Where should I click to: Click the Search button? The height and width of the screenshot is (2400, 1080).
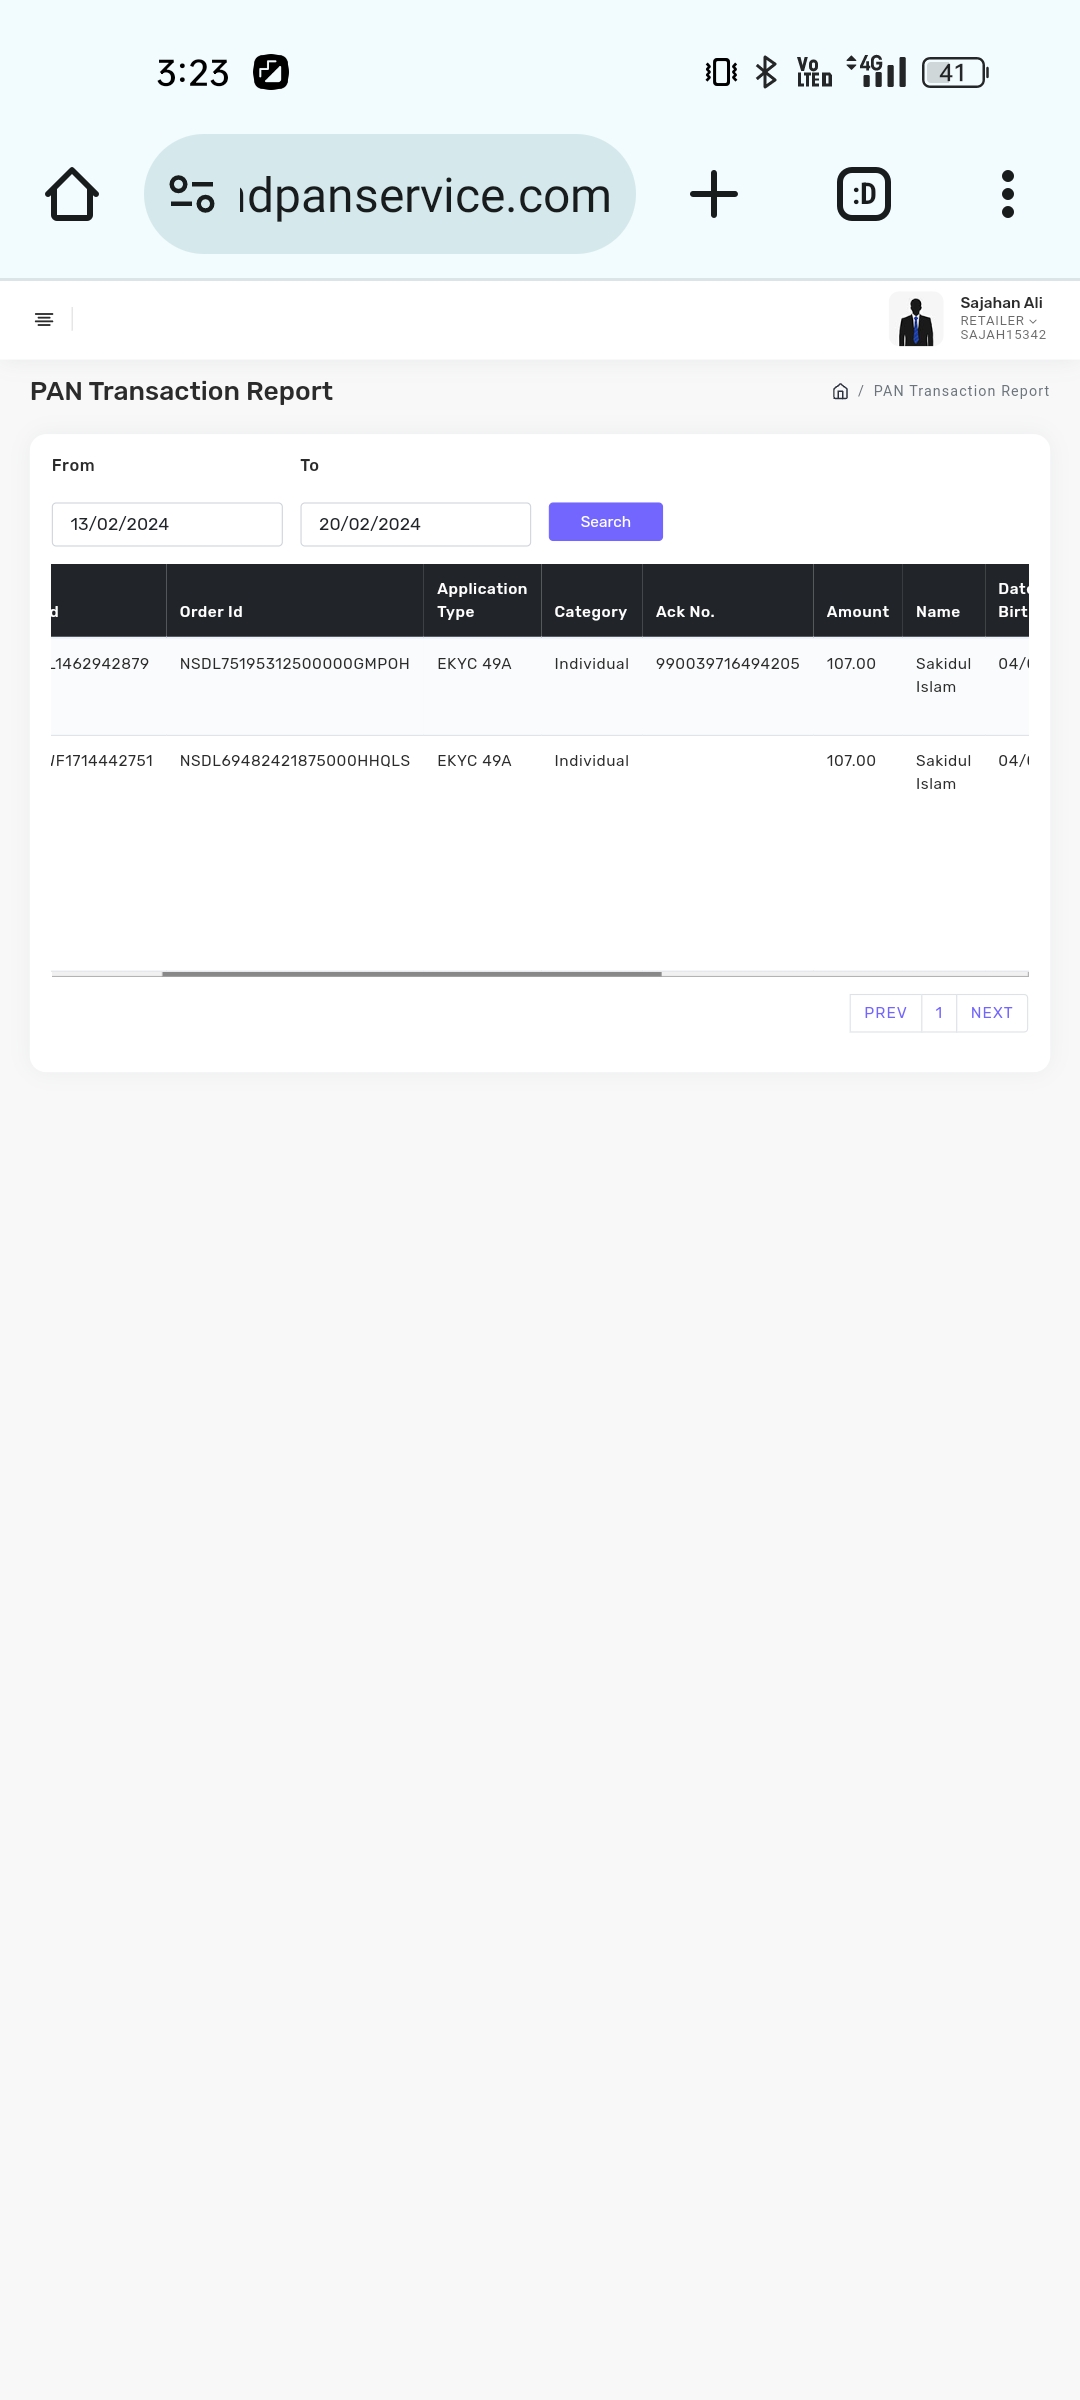pos(605,522)
